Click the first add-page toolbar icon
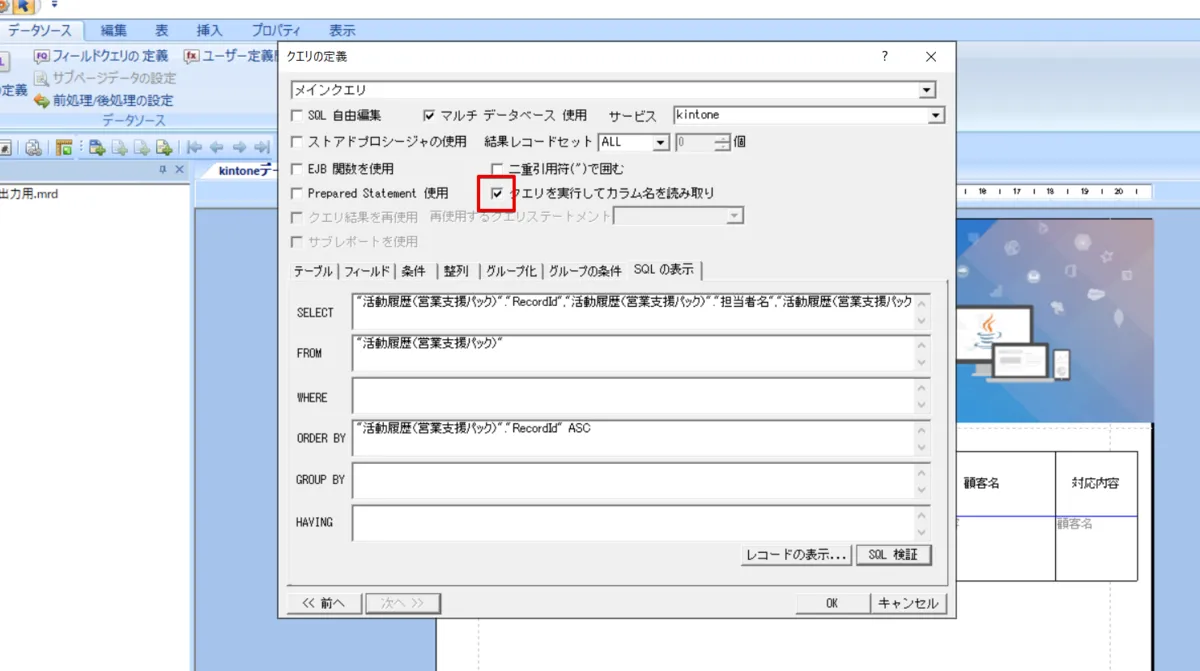The height and width of the screenshot is (671, 1200). coord(97,148)
